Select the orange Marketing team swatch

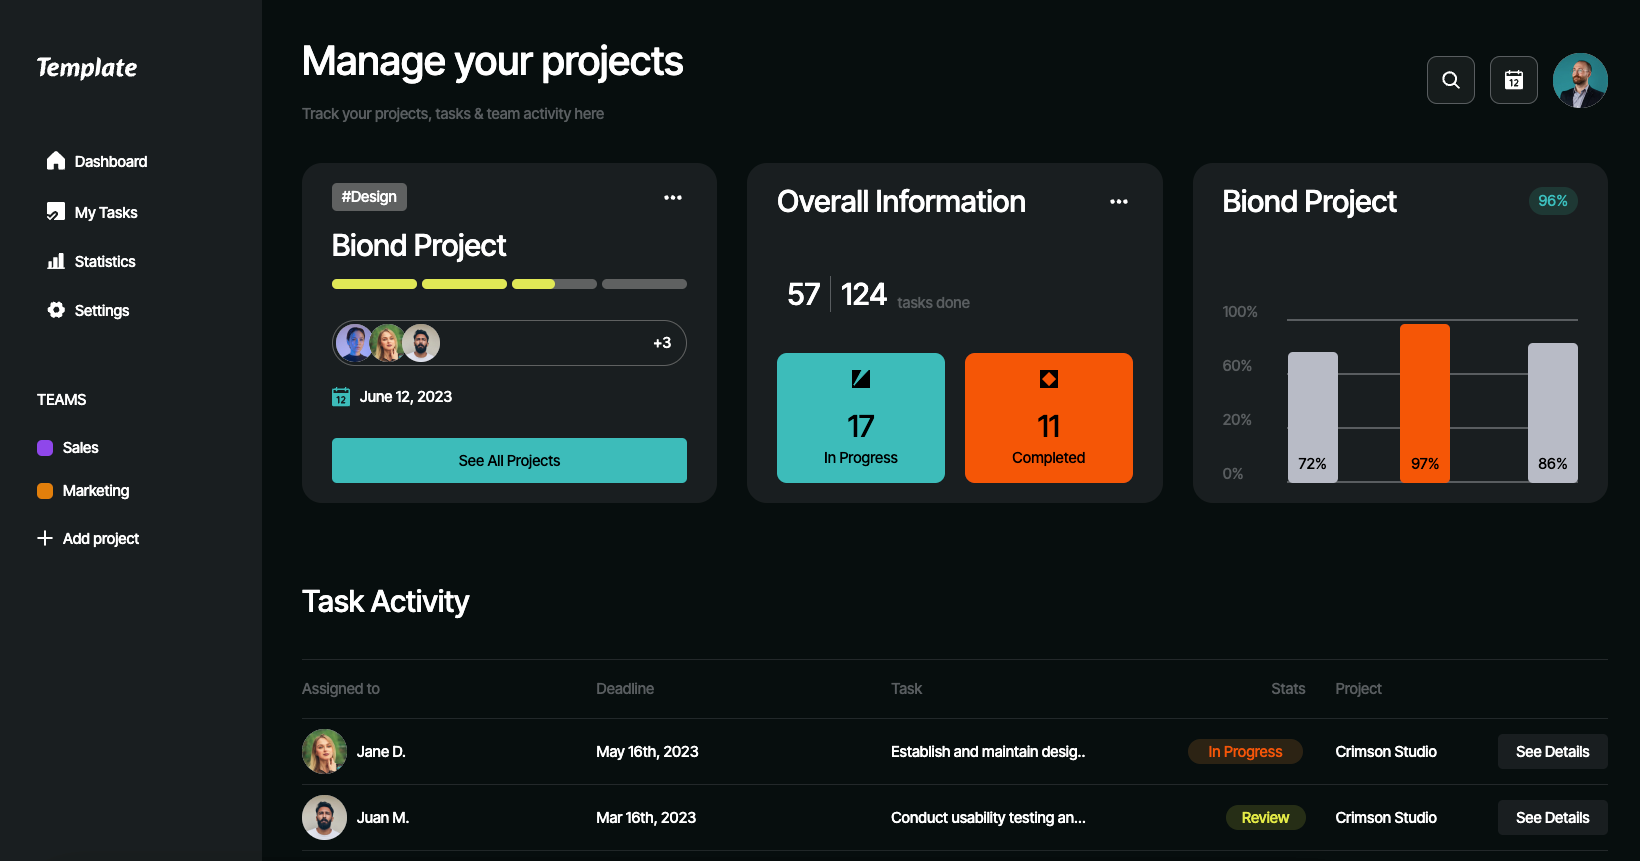coord(45,491)
